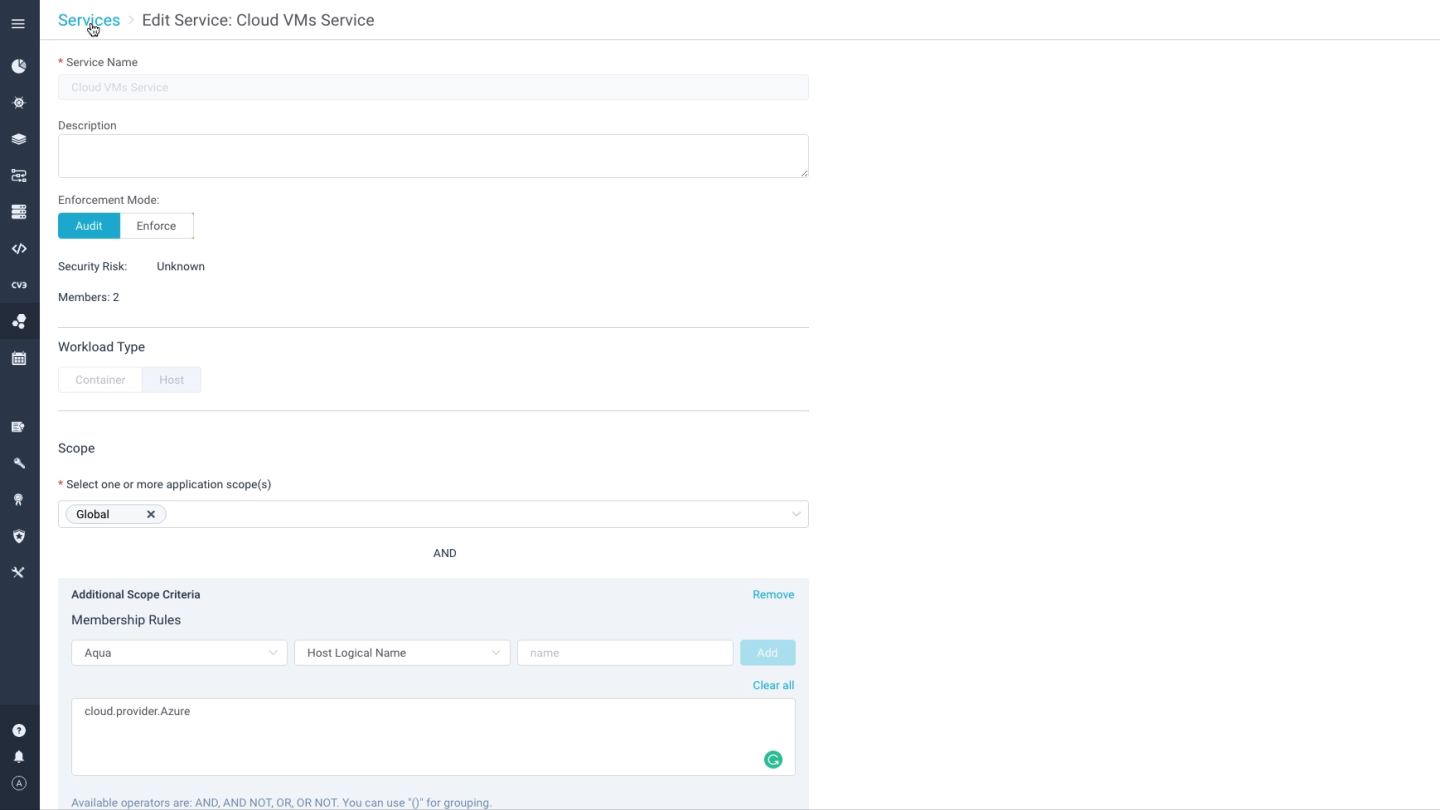Set enforcement mode to Enforce
1440x810 pixels.
pyautogui.click(x=156, y=226)
